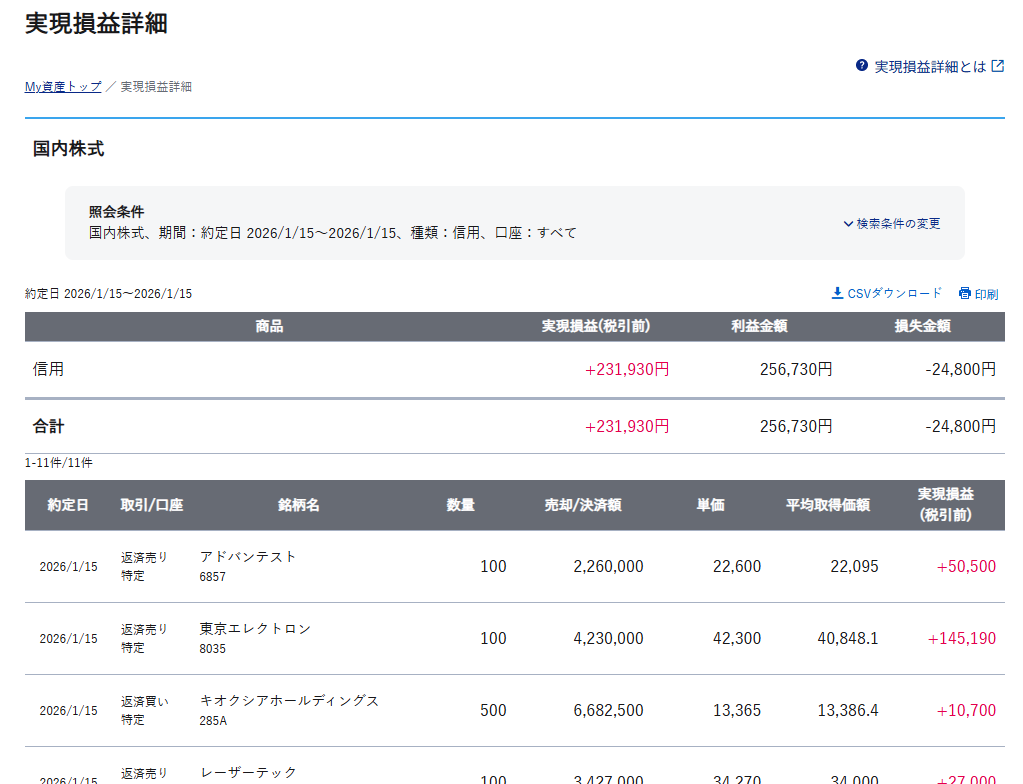
Task: Click the 実現損益(税引前) detail column header
Action: (945, 505)
